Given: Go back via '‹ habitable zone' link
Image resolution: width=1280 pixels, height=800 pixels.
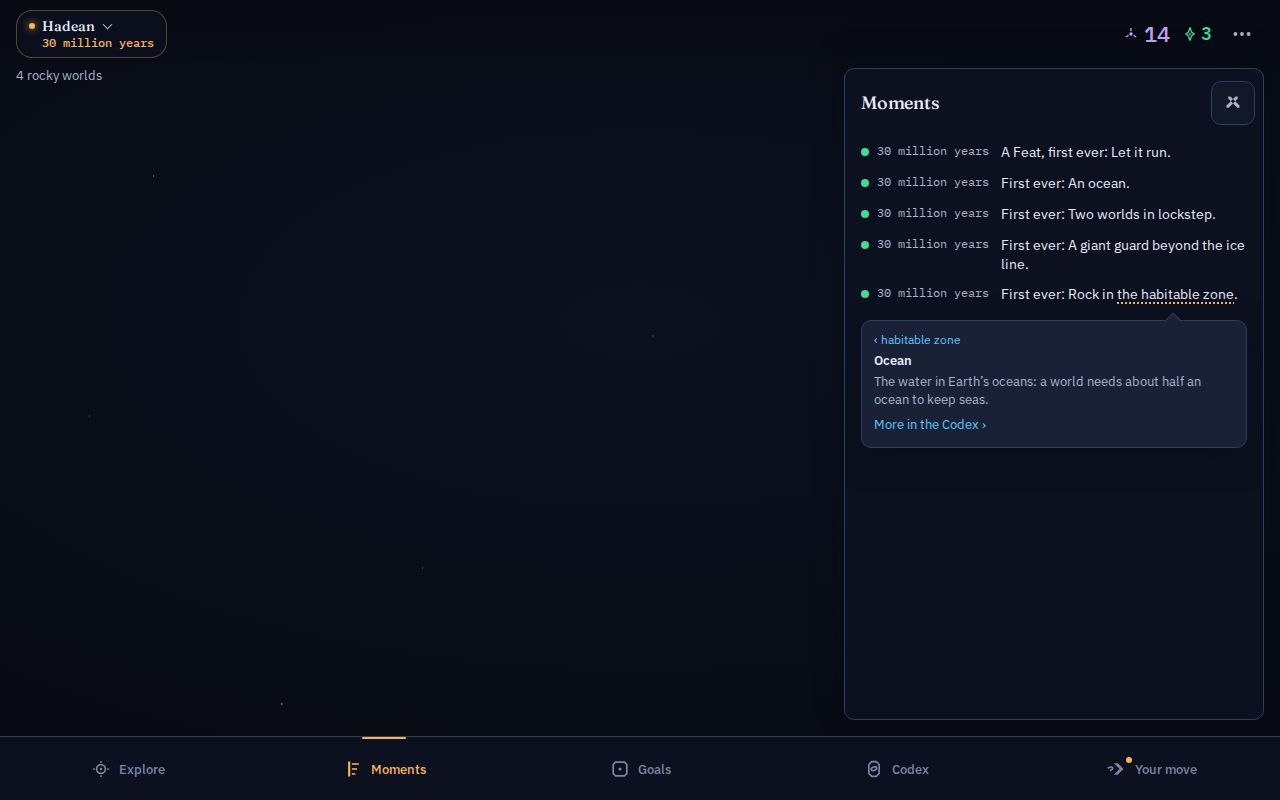Looking at the screenshot, I should click(x=917, y=340).
